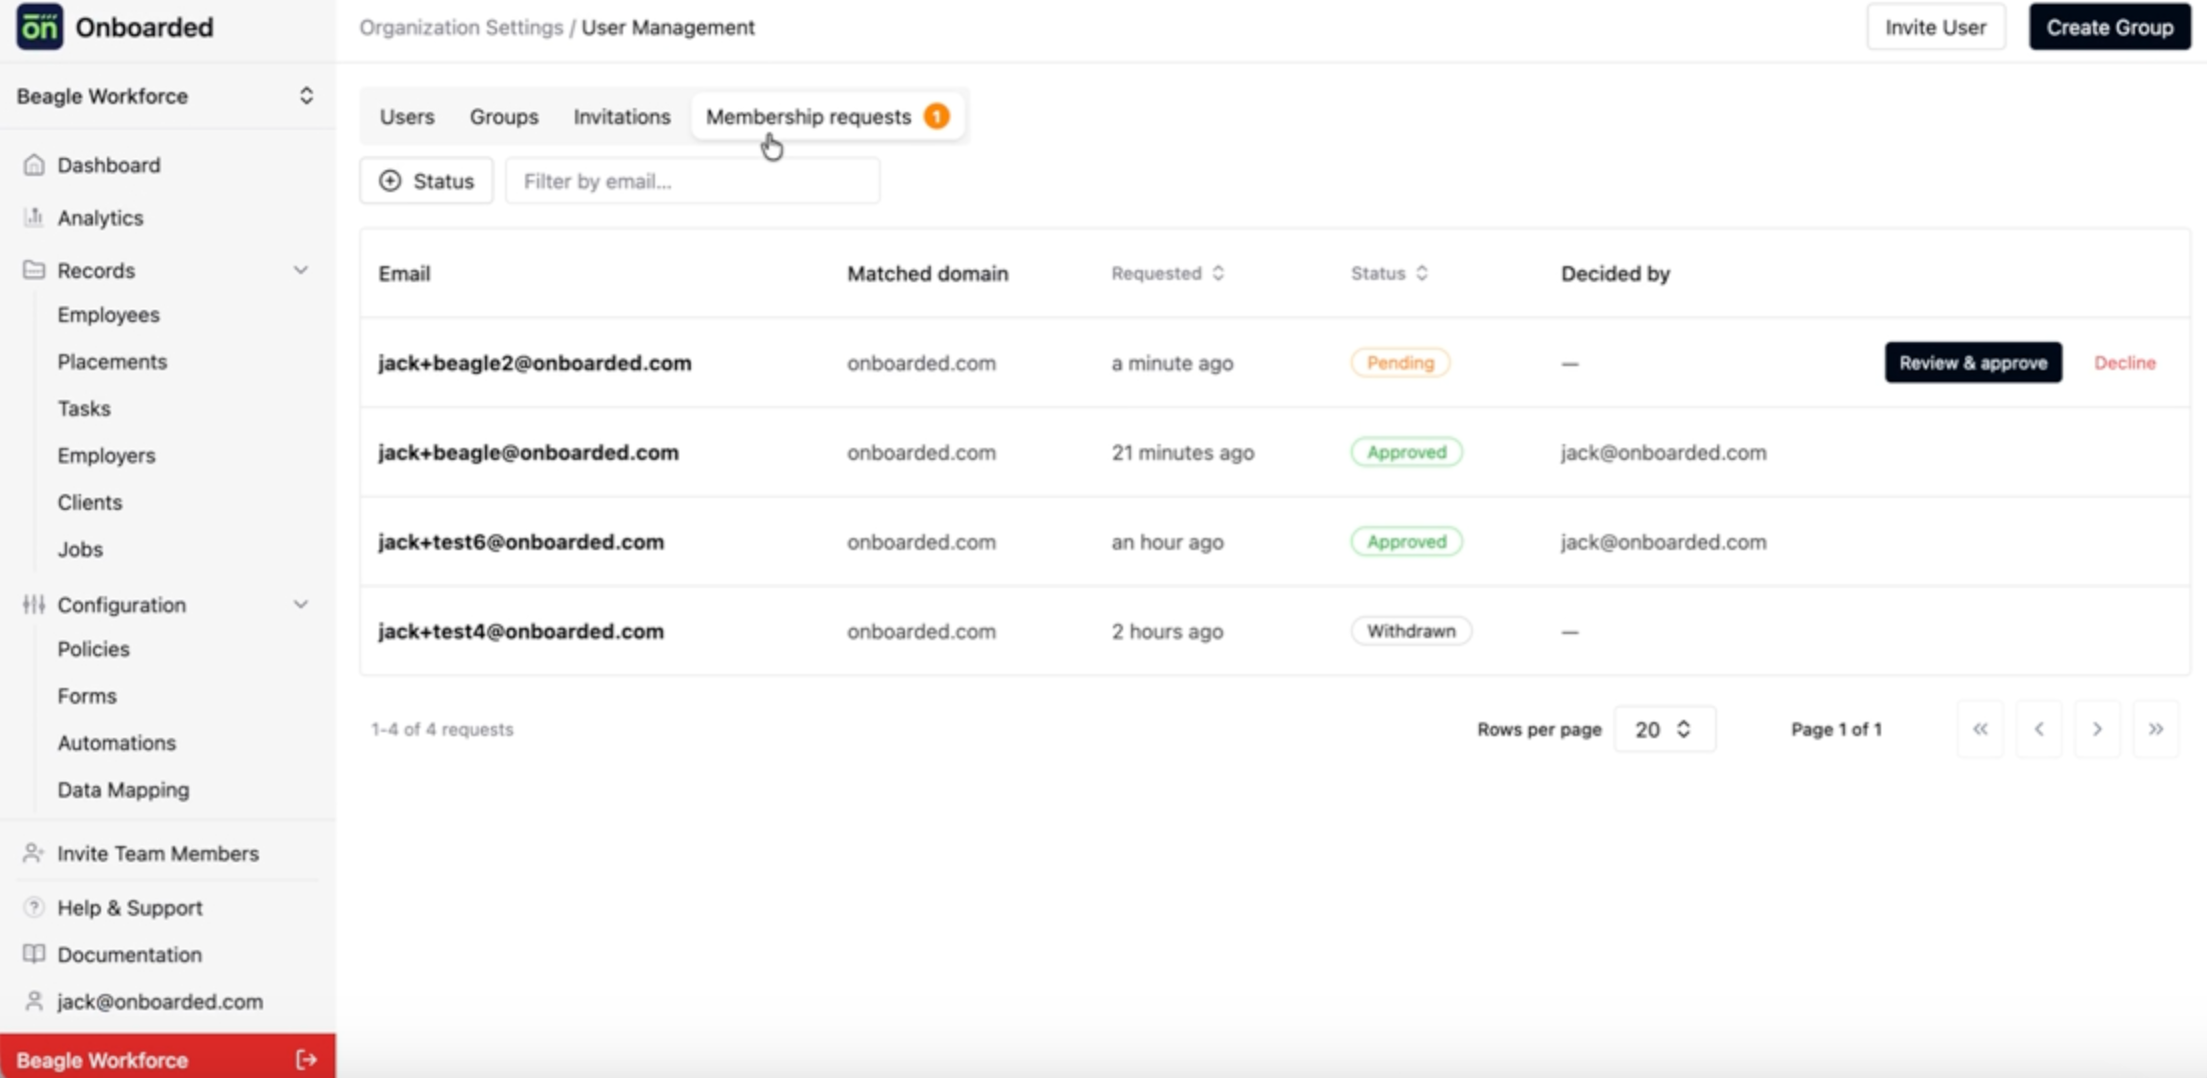Open Policies in sidebar
Viewport: 2207px width, 1078px height.
pyautogui.click(x=93, y=649)
